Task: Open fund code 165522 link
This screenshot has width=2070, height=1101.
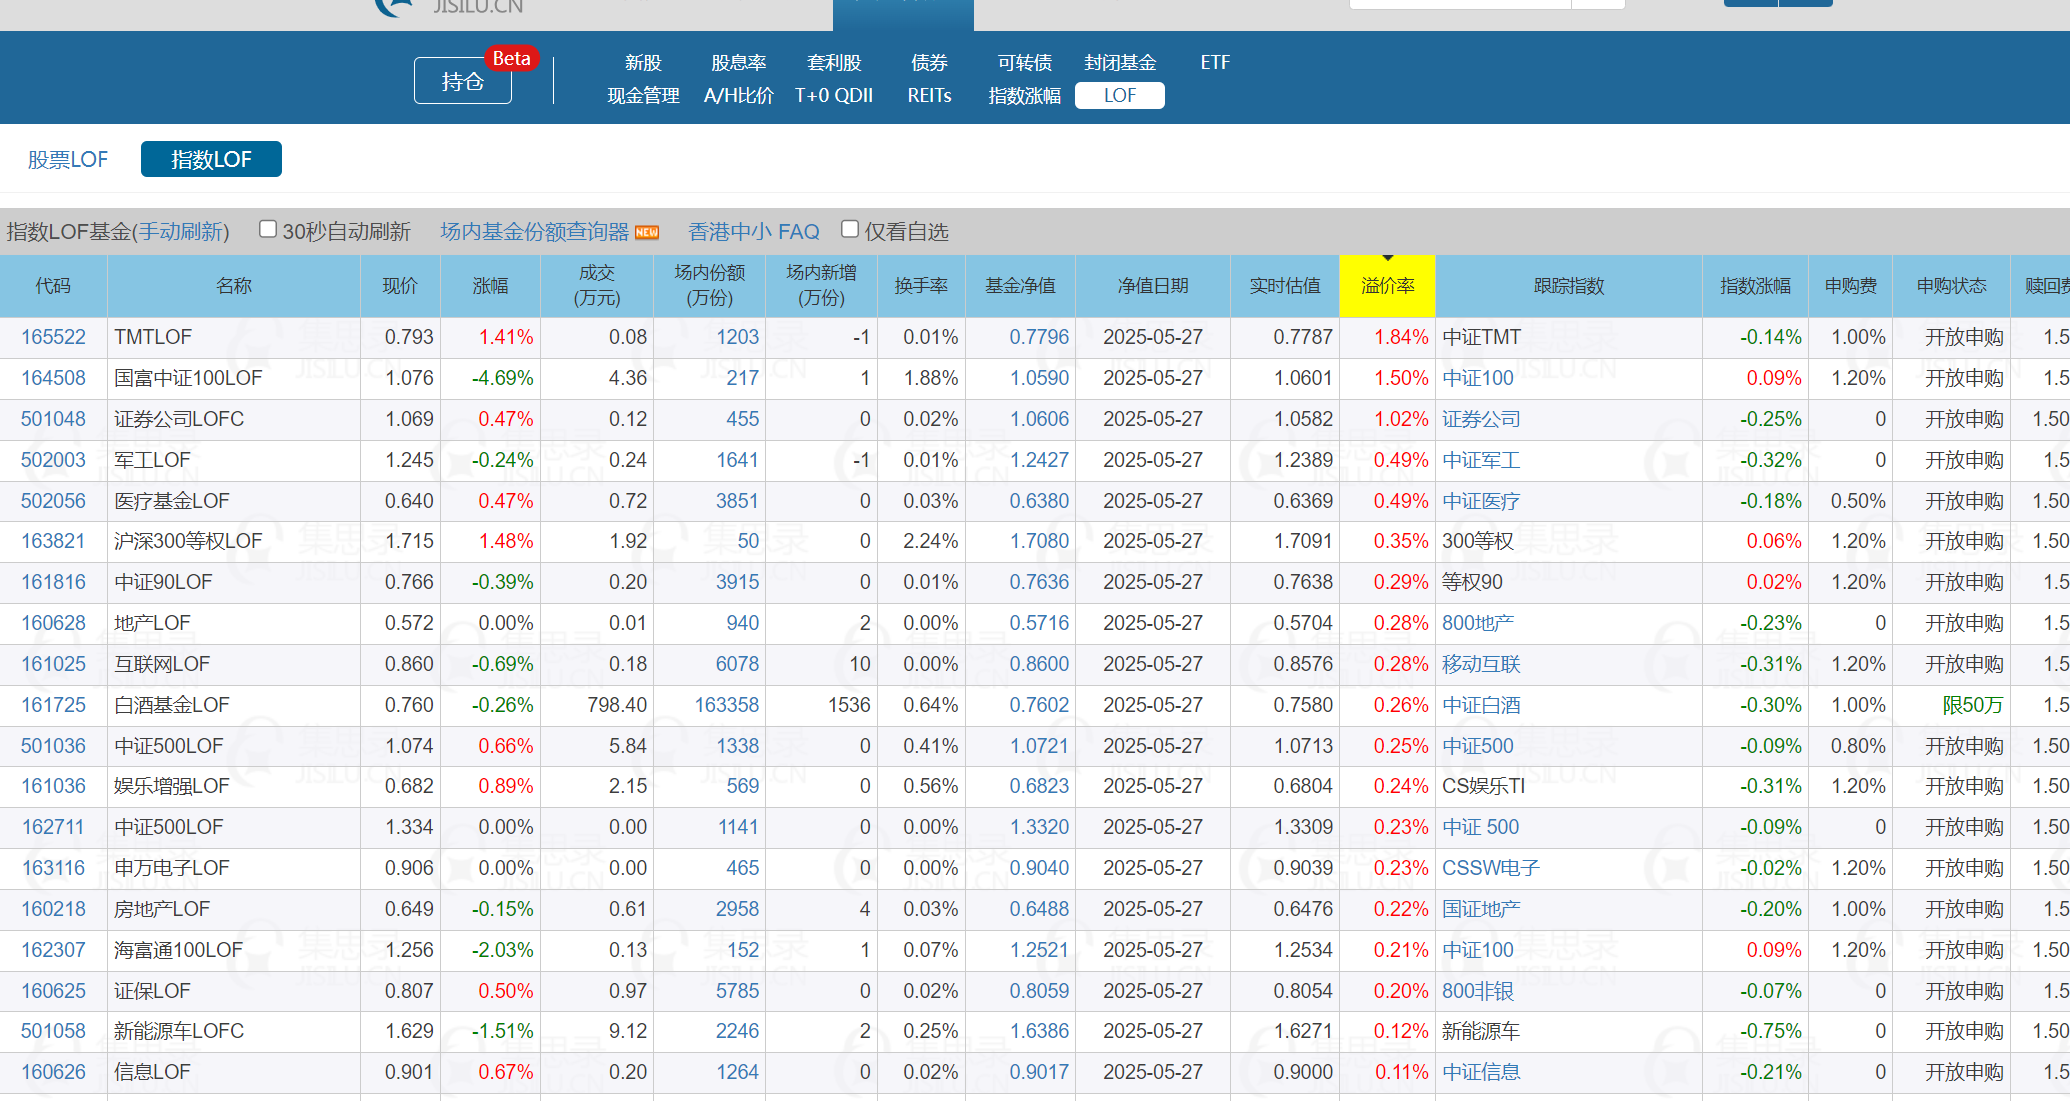Action: (x=54, y=338)
